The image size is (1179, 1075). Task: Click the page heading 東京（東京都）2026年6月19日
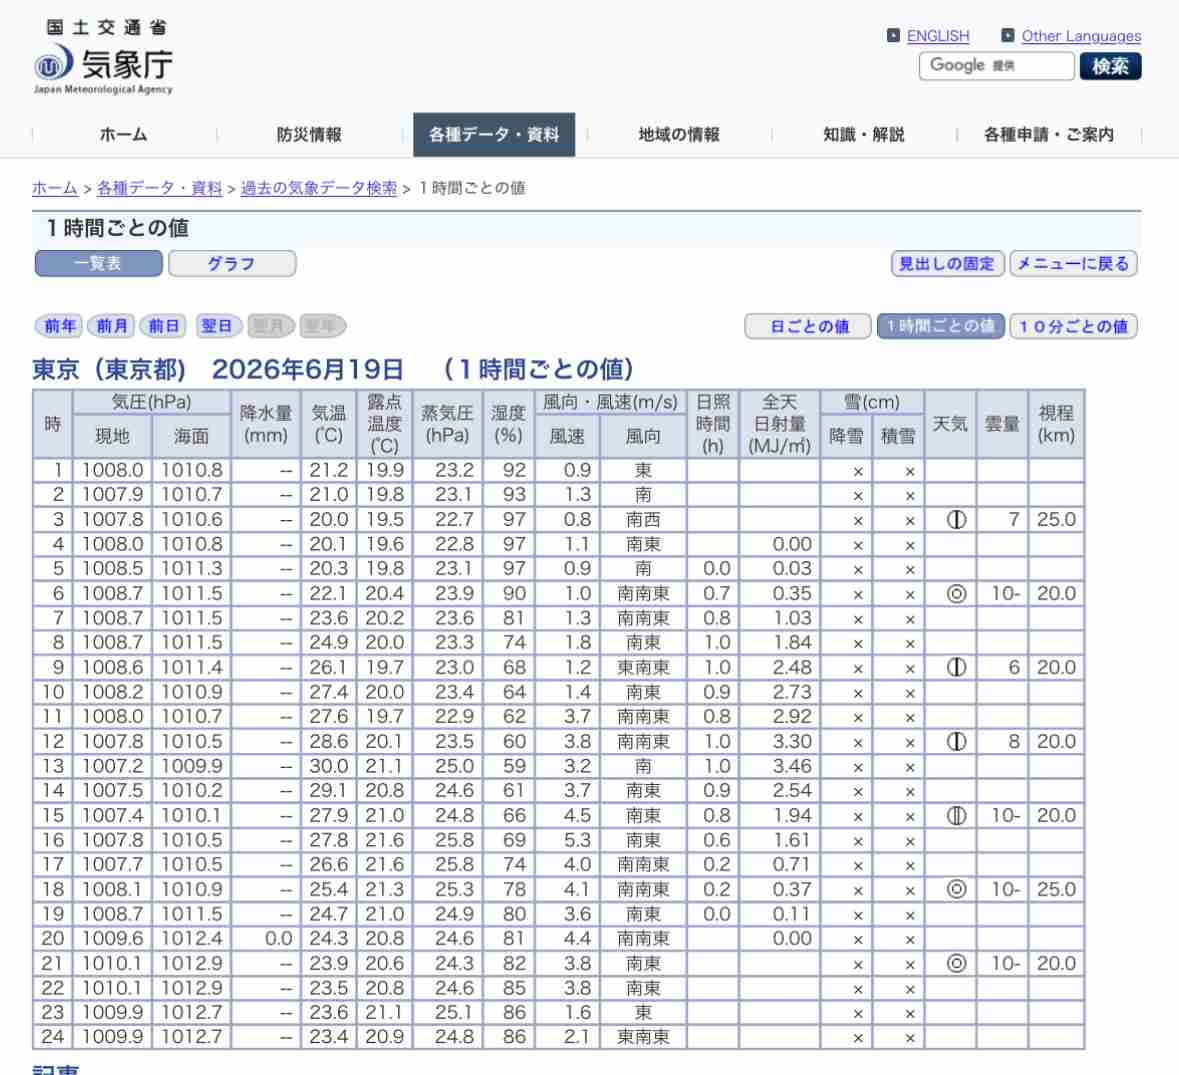click(x=218, y=369)
